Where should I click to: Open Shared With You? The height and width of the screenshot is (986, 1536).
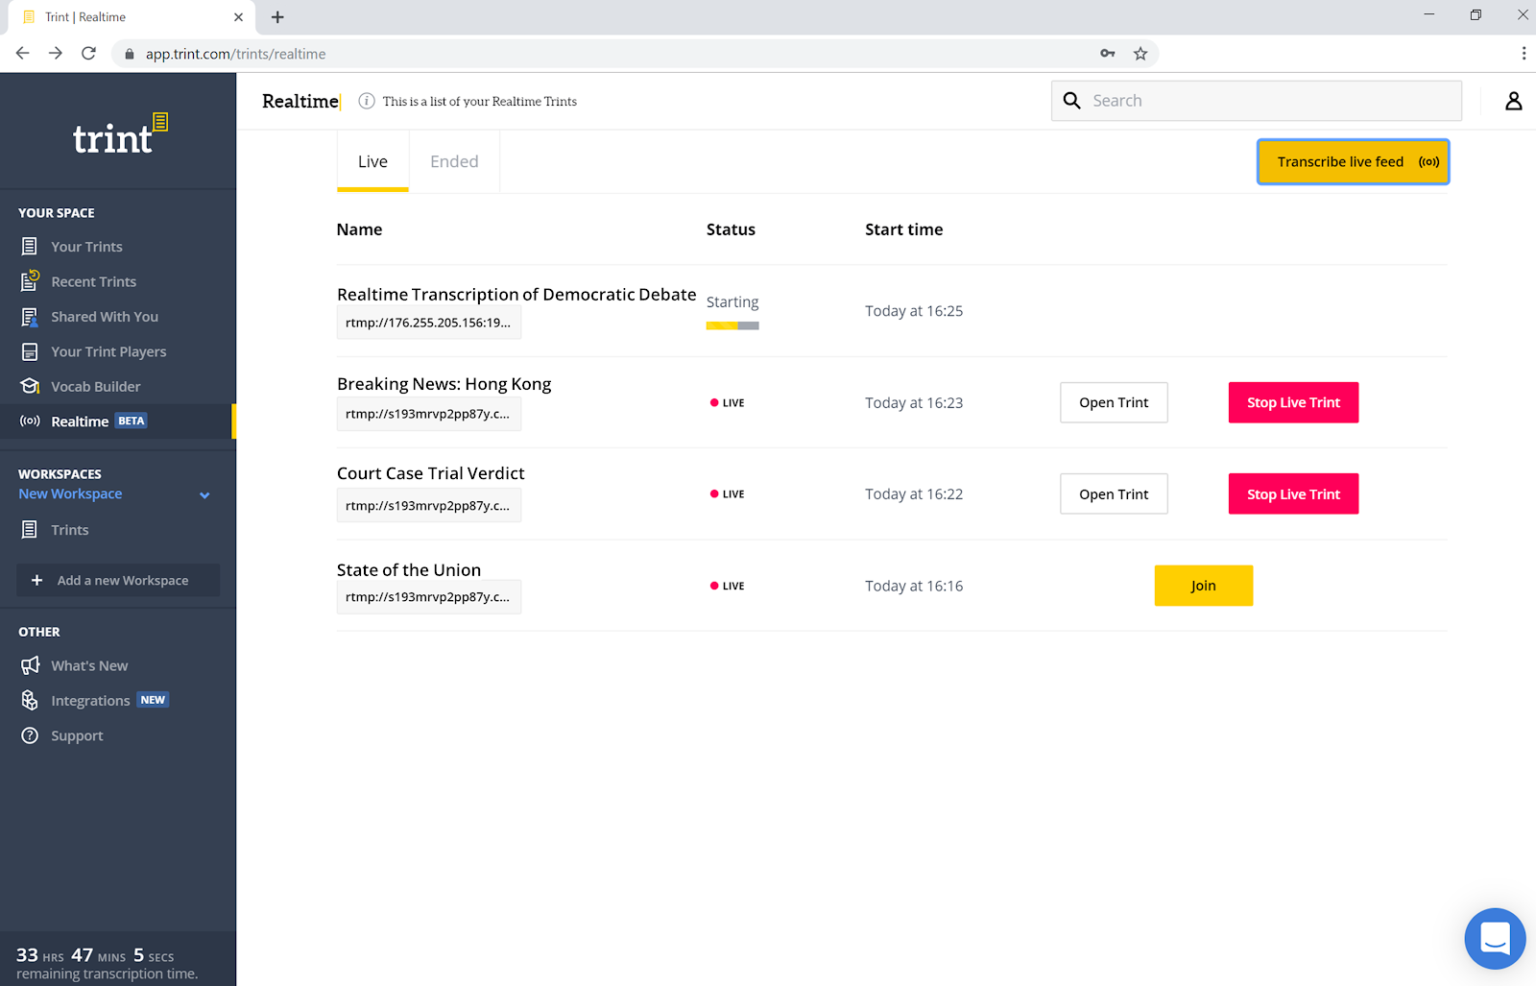(x=104, y=316)
